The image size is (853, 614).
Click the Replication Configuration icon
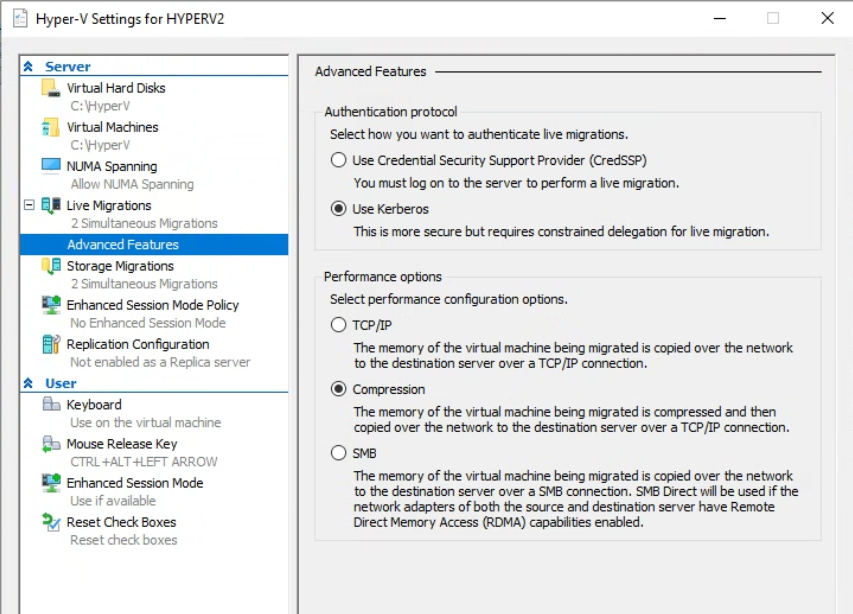tap(51, 344)
